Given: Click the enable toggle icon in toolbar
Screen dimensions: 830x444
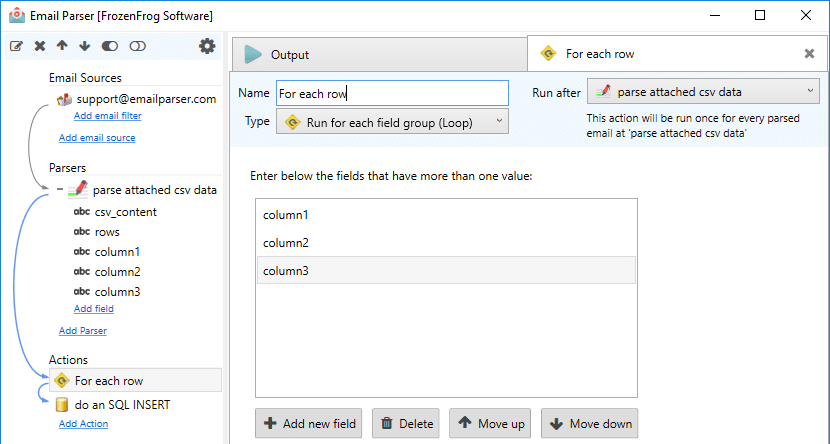Looking at the screenshot, I should point(110,46).
